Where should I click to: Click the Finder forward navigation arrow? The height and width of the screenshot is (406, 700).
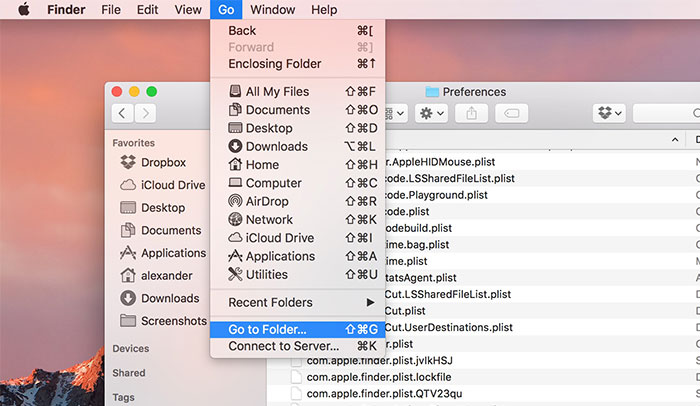pos(145,113)
